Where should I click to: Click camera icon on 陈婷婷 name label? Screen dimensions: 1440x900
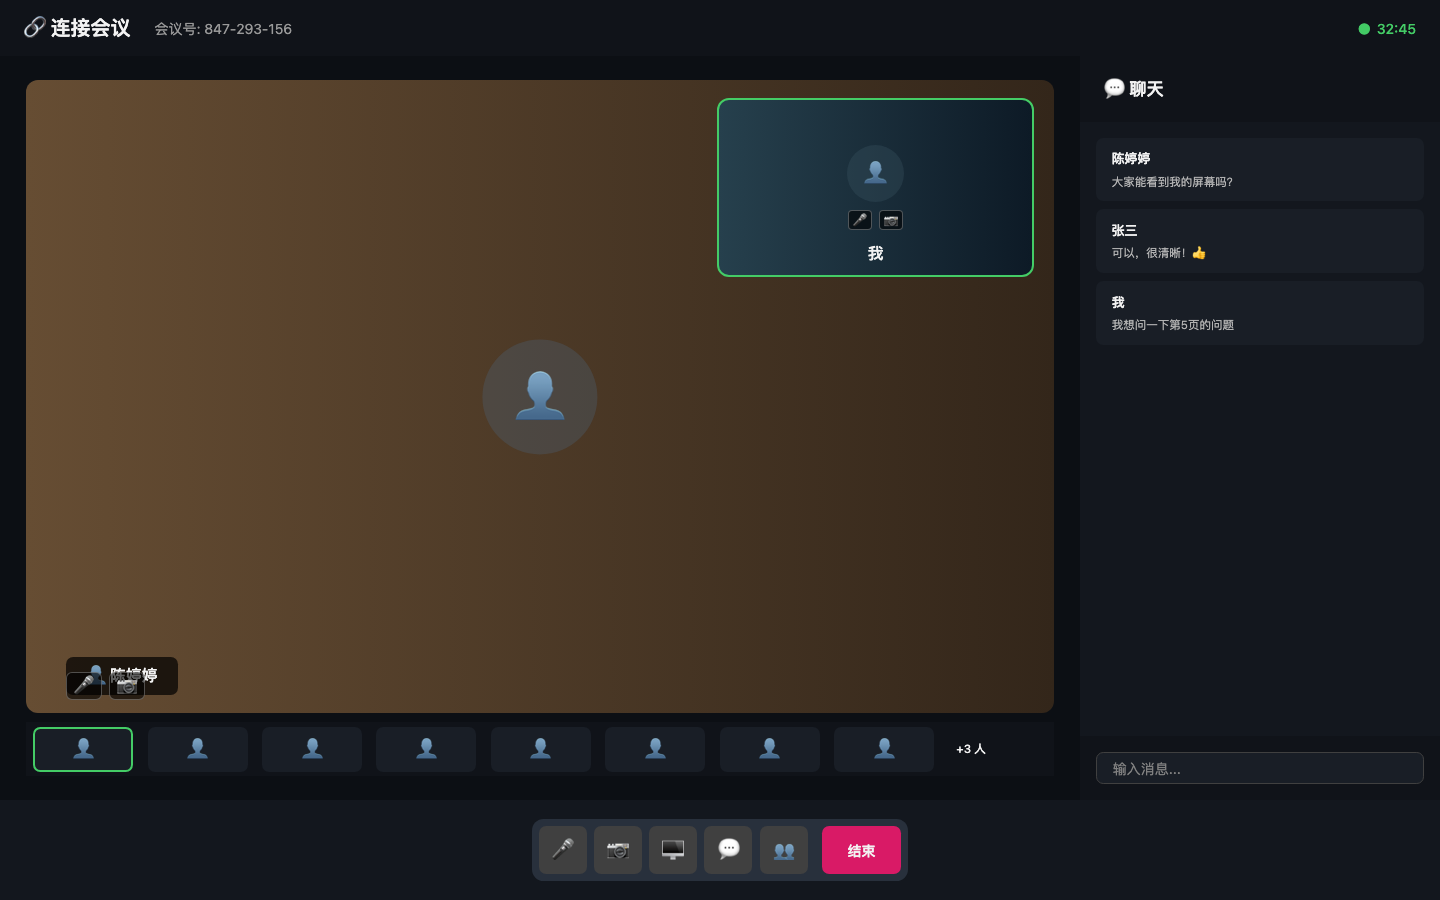[127, 687]
